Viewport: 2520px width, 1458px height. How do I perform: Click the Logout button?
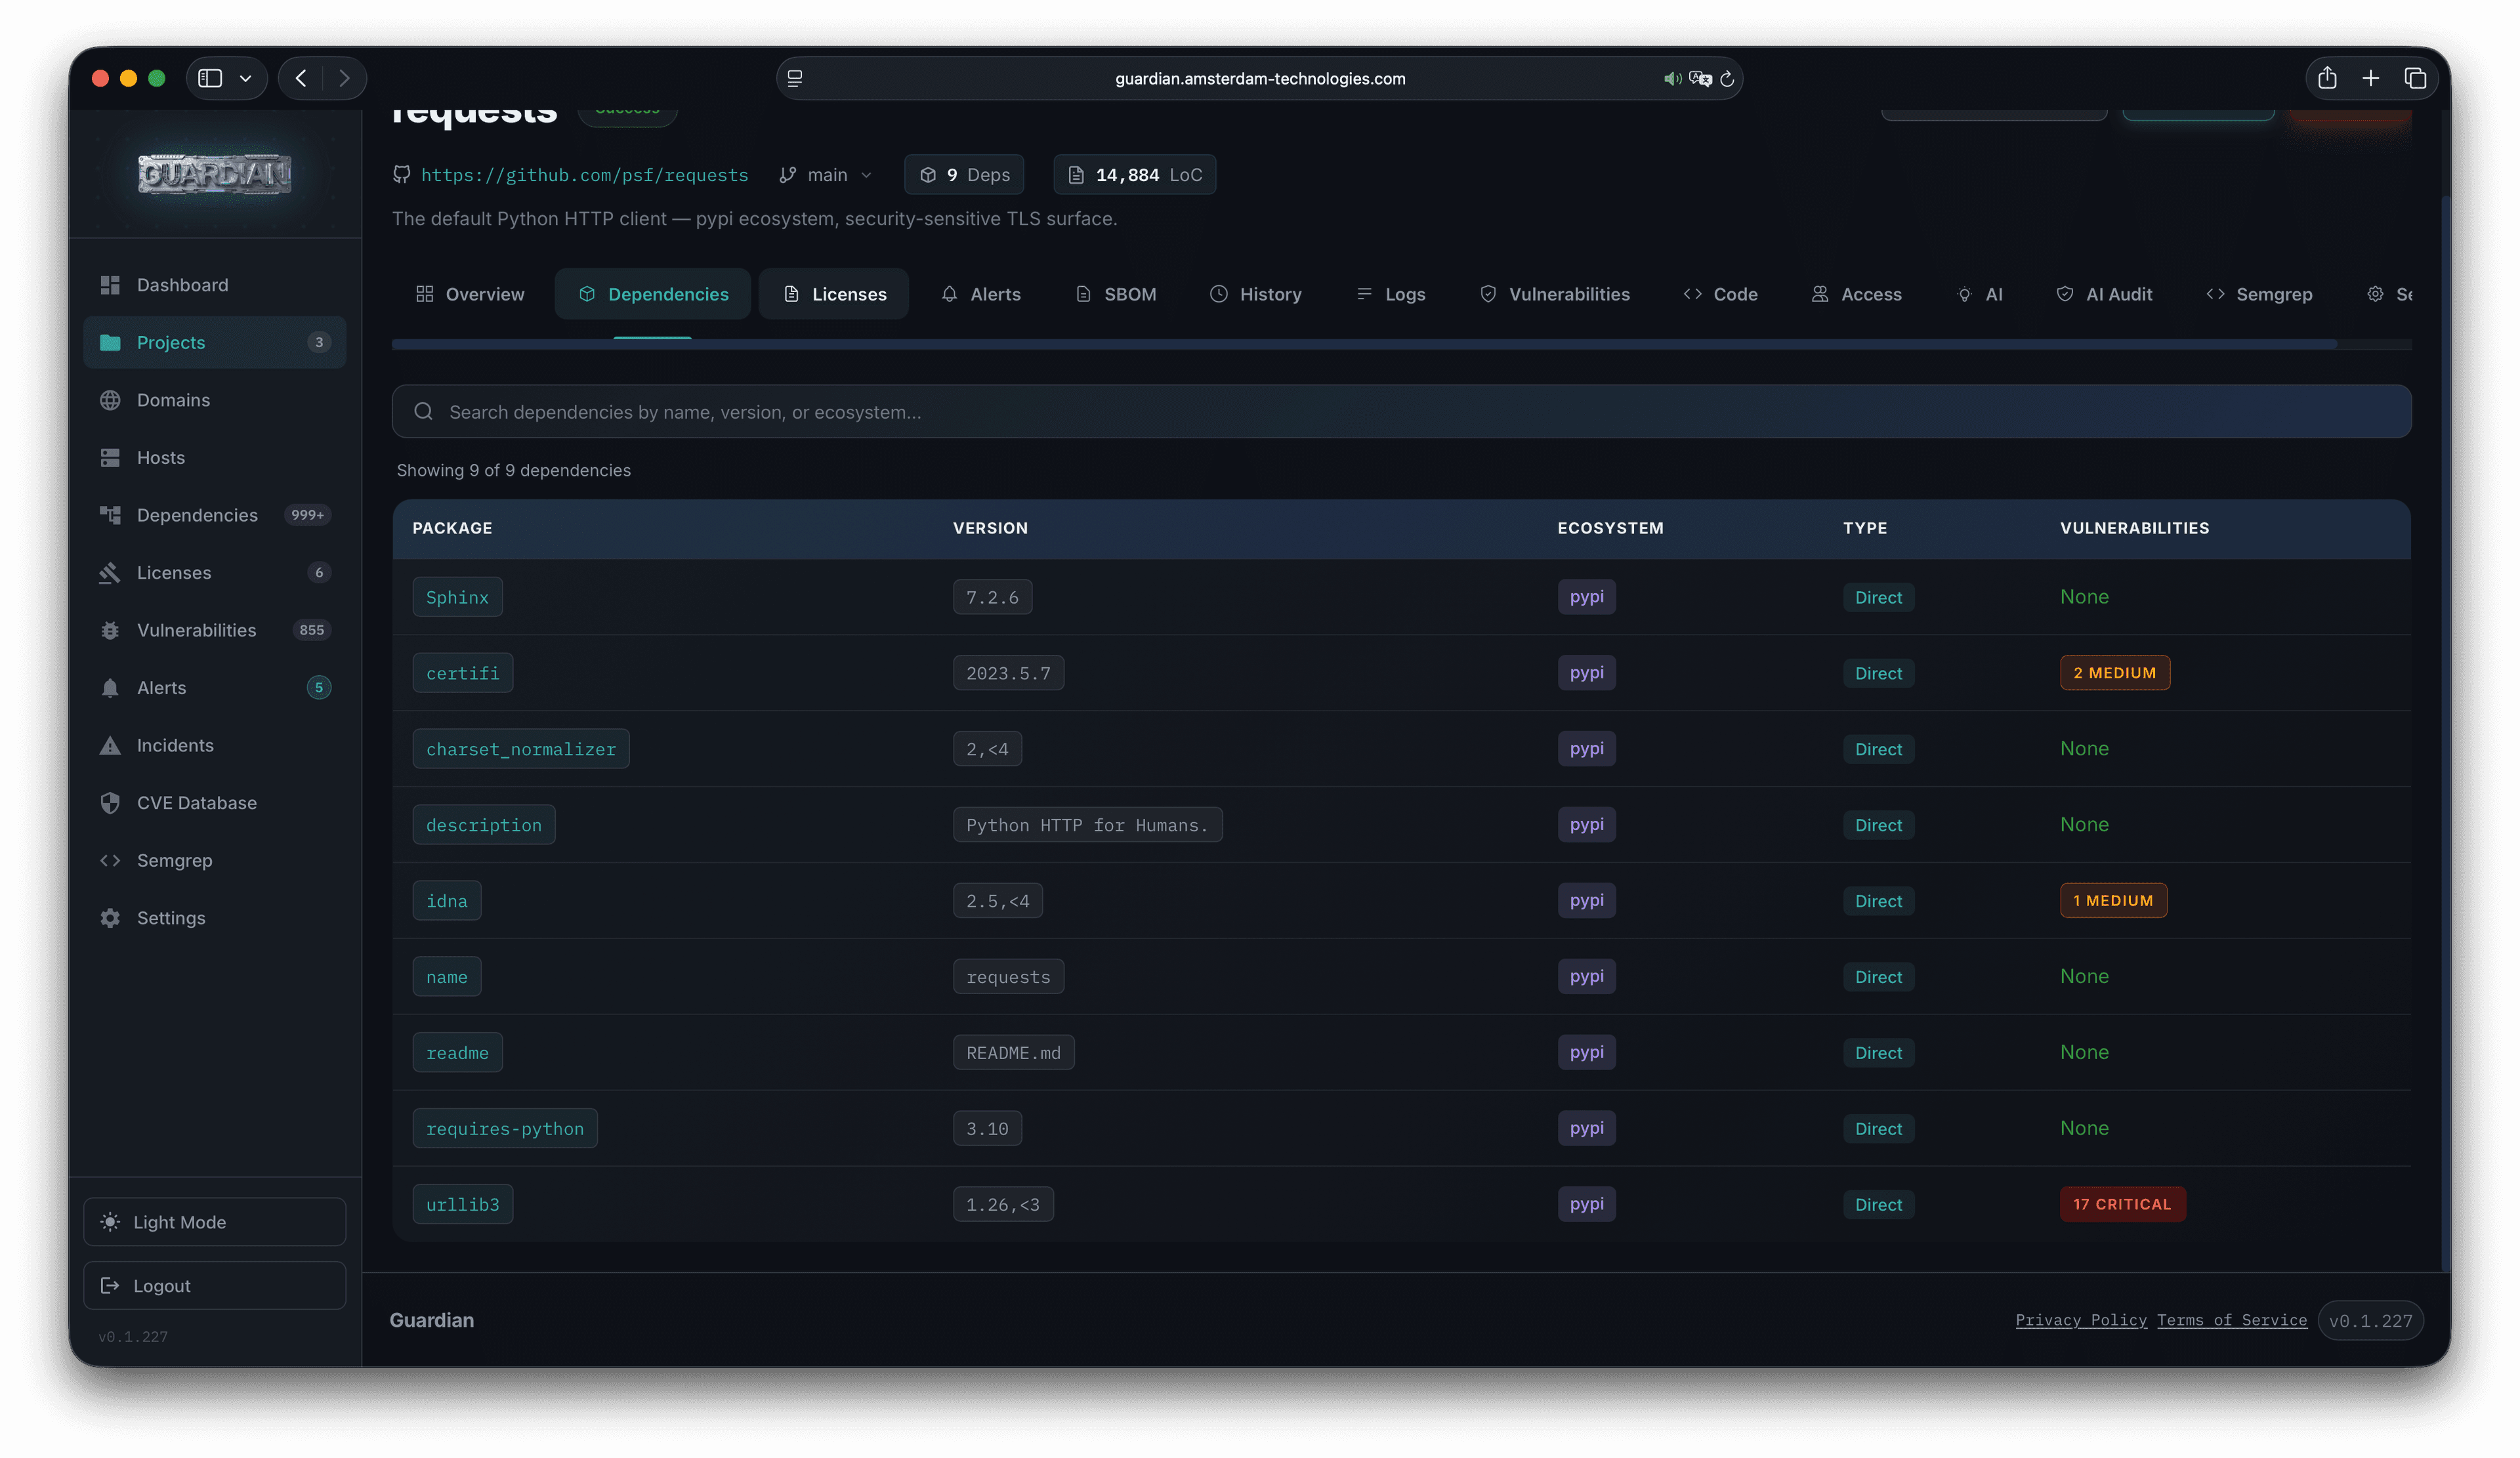[214, 1285]
